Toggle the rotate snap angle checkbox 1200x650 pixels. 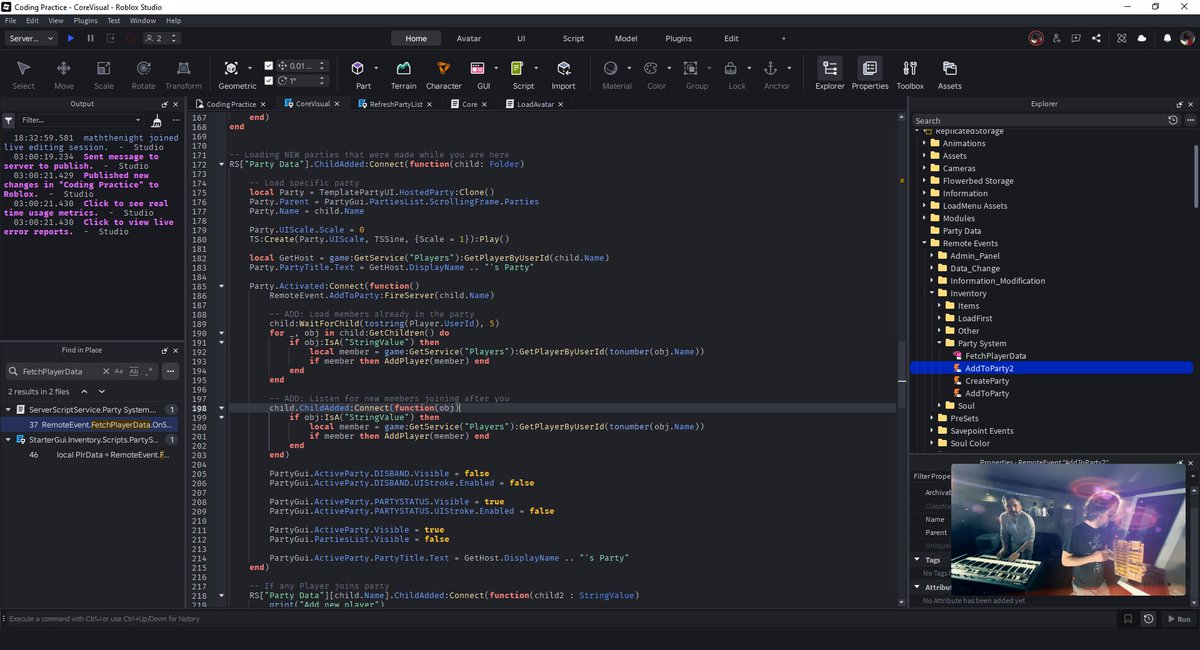tap(268, 80)
